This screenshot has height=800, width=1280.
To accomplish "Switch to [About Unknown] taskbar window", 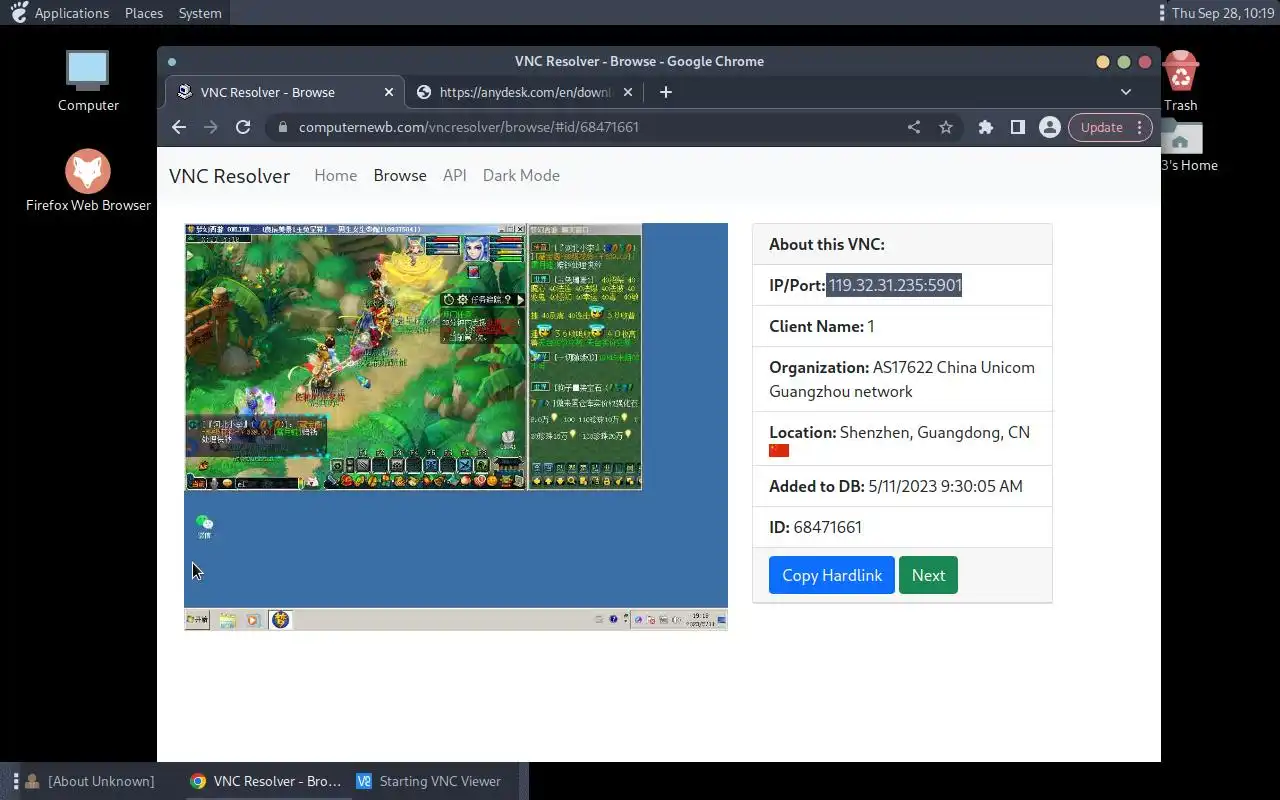I will tap(90, 781).
